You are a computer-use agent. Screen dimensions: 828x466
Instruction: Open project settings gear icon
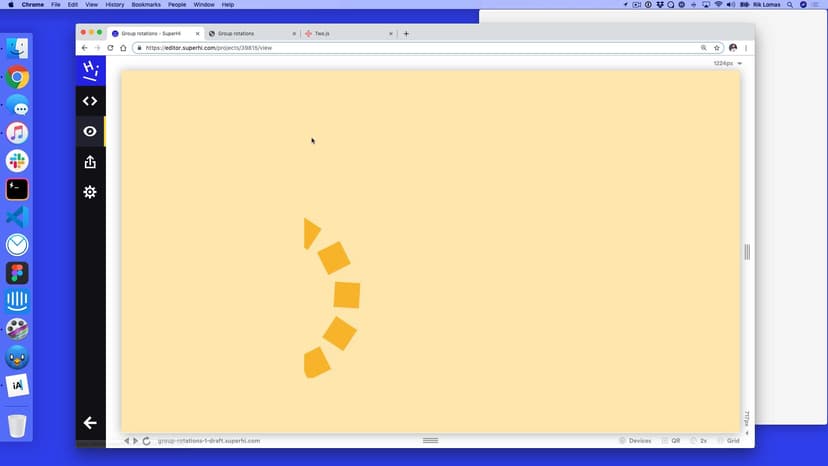click(x=90, y=192)
